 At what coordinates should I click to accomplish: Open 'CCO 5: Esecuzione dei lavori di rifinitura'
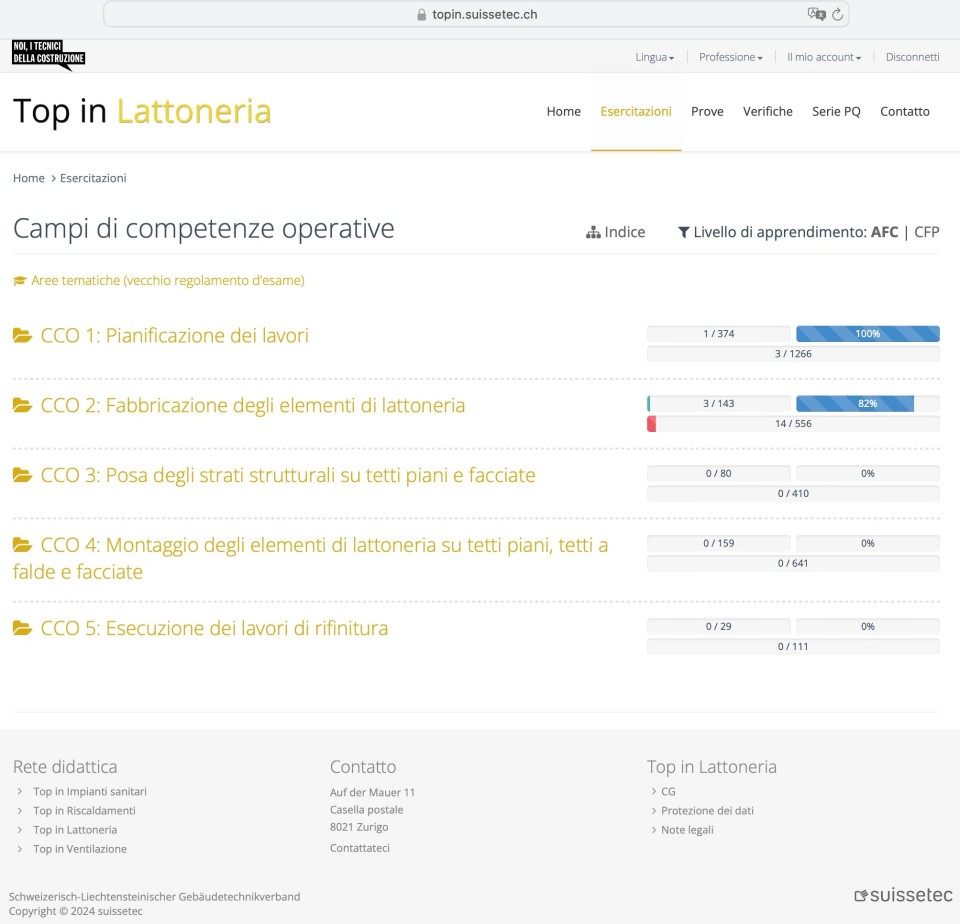[x=214, y=628]
